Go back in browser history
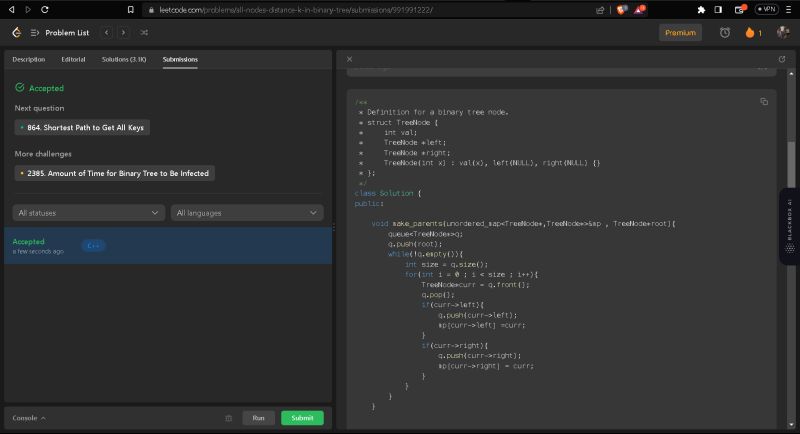Image resolution: width=800 pixels, height=434 pixels. click(x=12, y=10)
